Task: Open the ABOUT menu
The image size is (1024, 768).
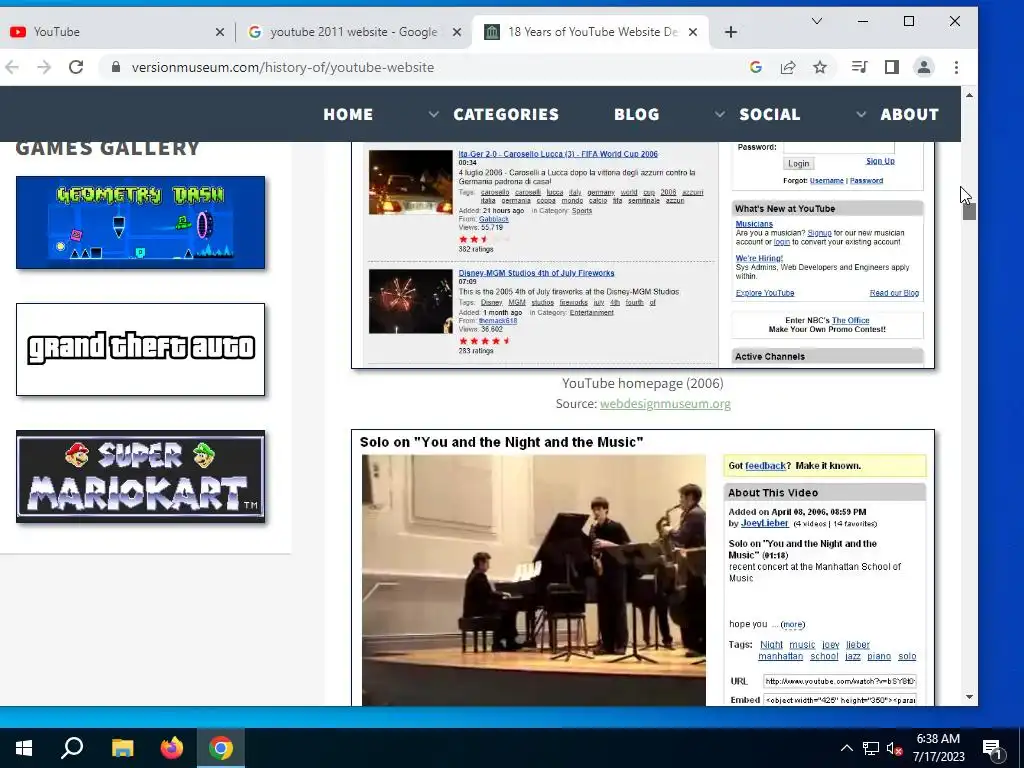Action: point(910,114)
